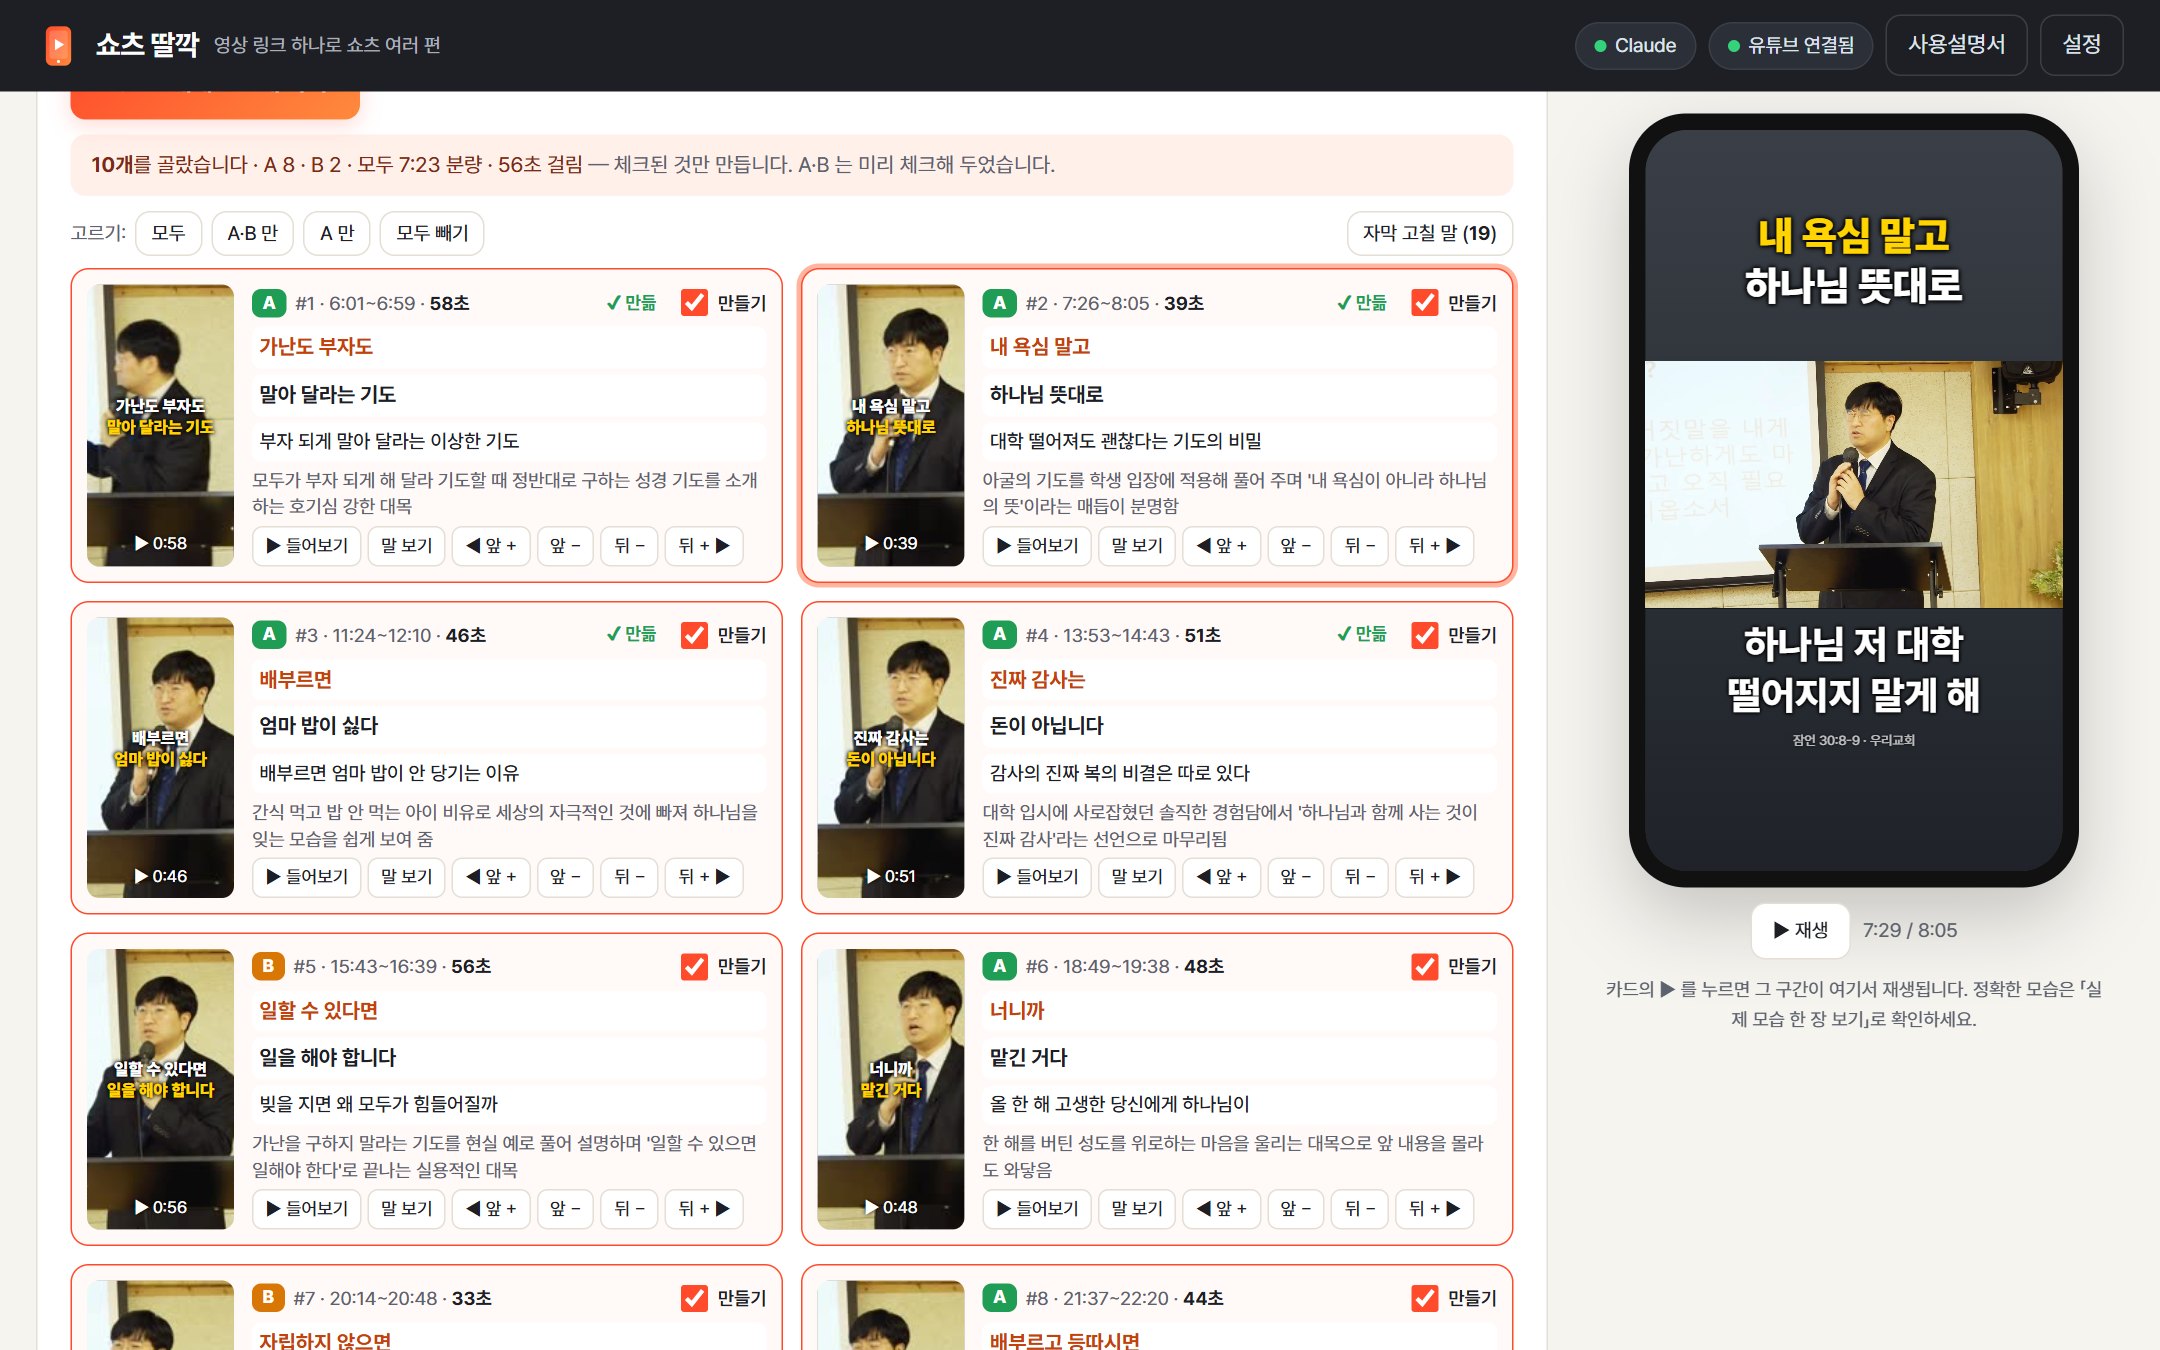Open 설정 from the top bar
2160x1350 pixels.
pos(2081,45)
